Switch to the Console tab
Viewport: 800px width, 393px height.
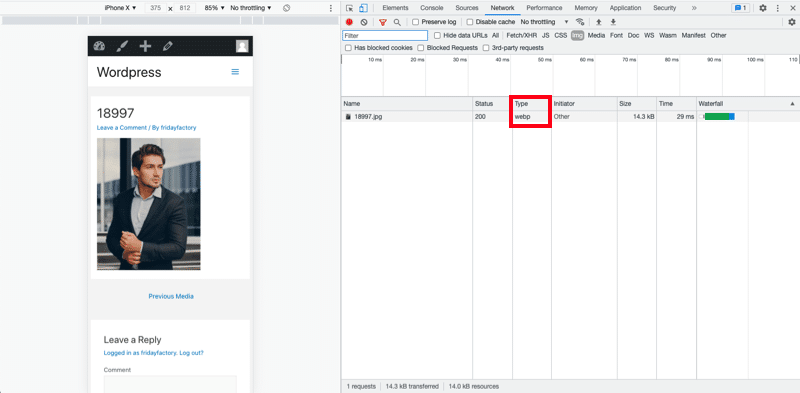(x=432, y=8)
